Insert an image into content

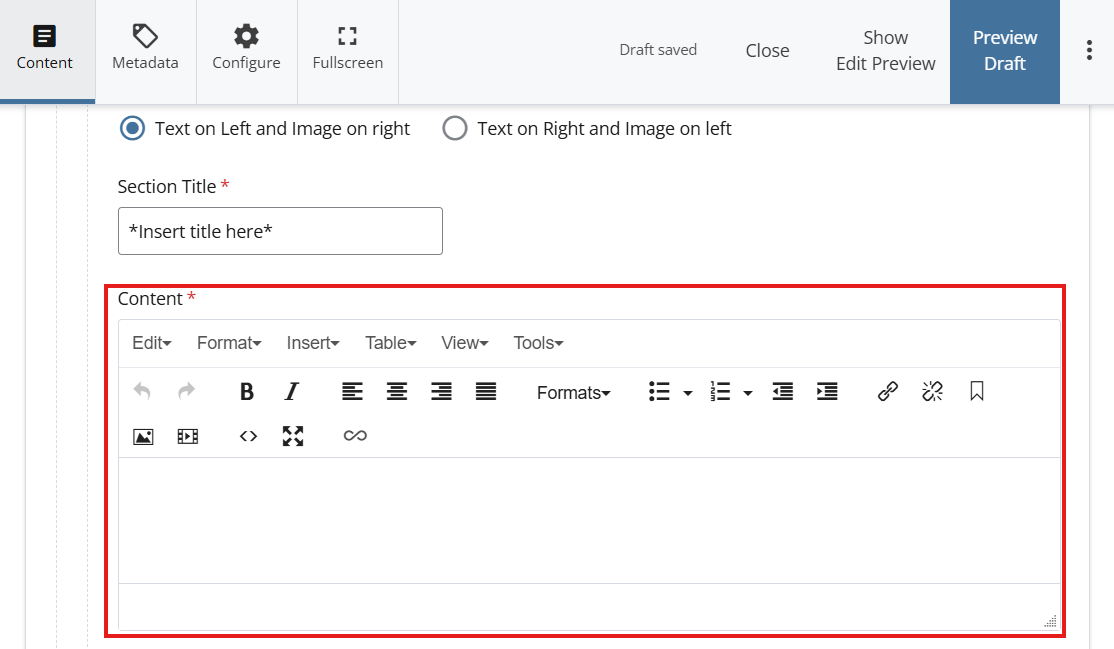pos(143,436)
